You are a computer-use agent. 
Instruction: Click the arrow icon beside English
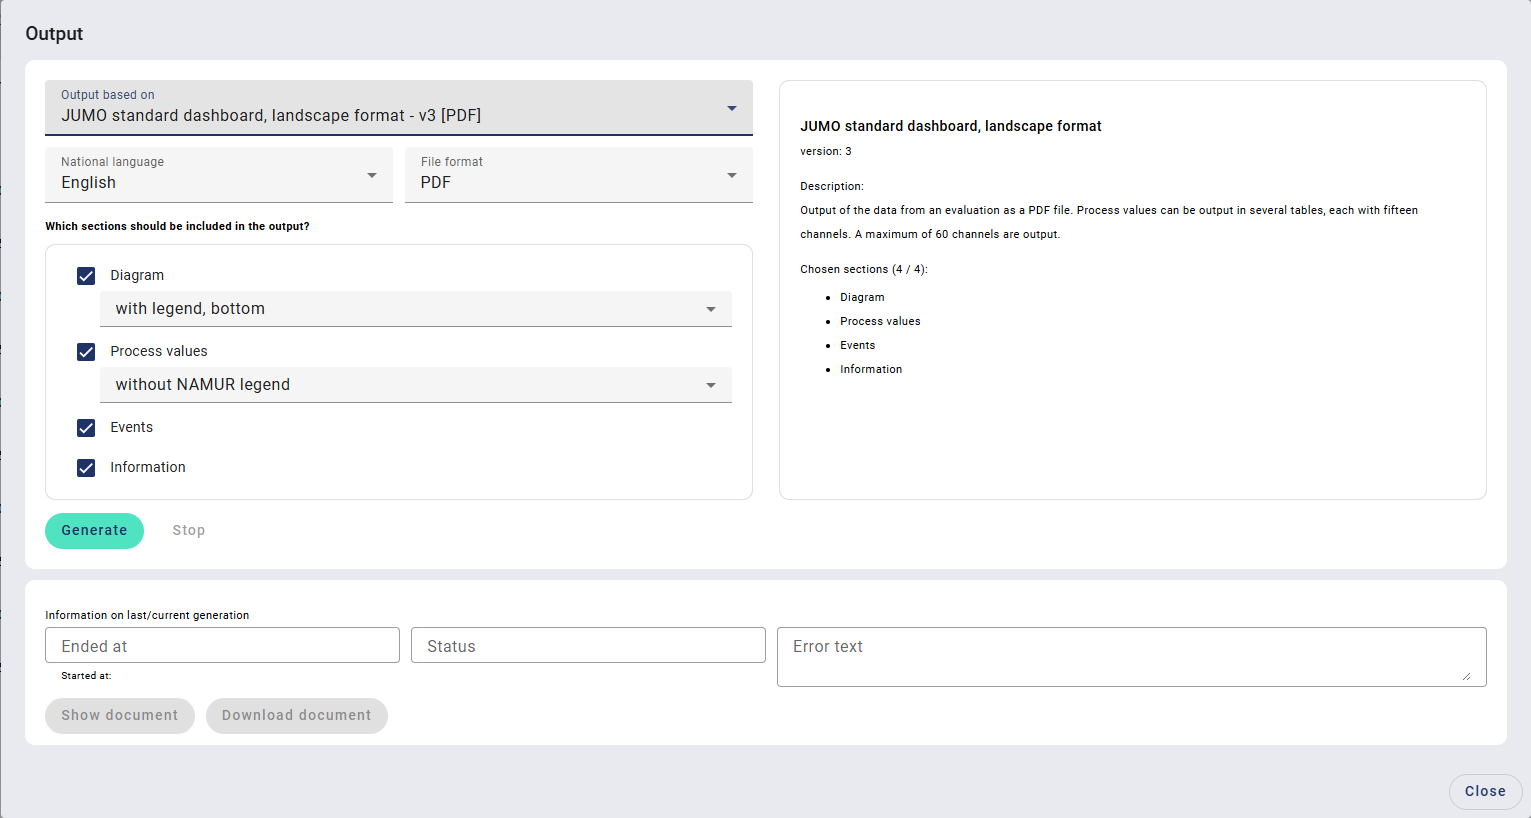coord(372,176)
